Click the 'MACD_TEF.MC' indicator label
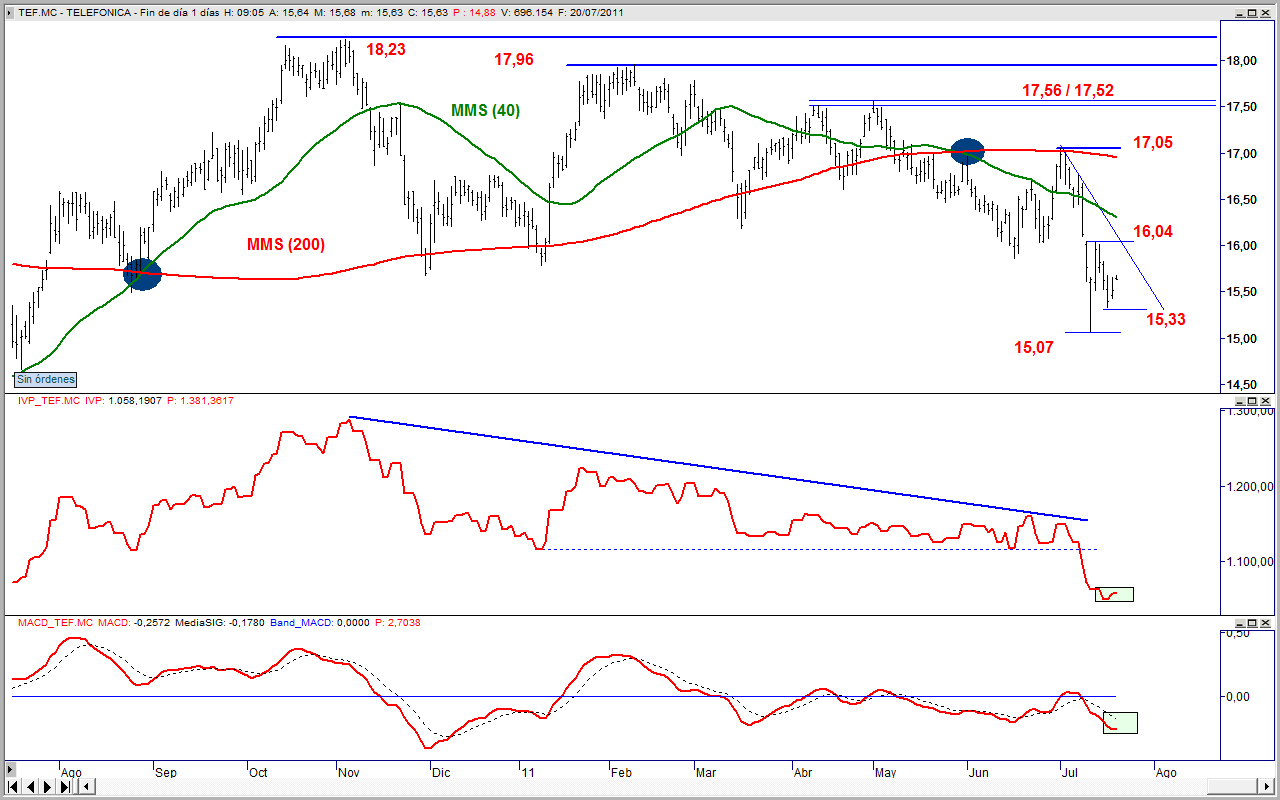This screenshot has width=1280, height=800. coord(55,622)
